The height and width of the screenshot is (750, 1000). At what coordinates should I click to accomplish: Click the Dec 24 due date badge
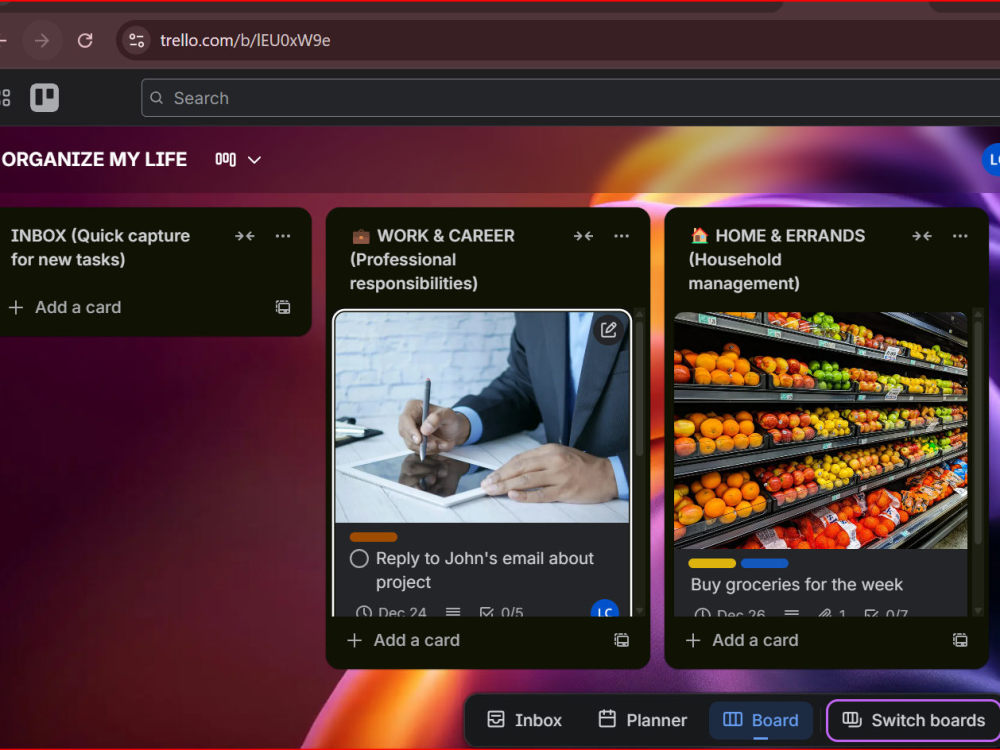(391, 612)
